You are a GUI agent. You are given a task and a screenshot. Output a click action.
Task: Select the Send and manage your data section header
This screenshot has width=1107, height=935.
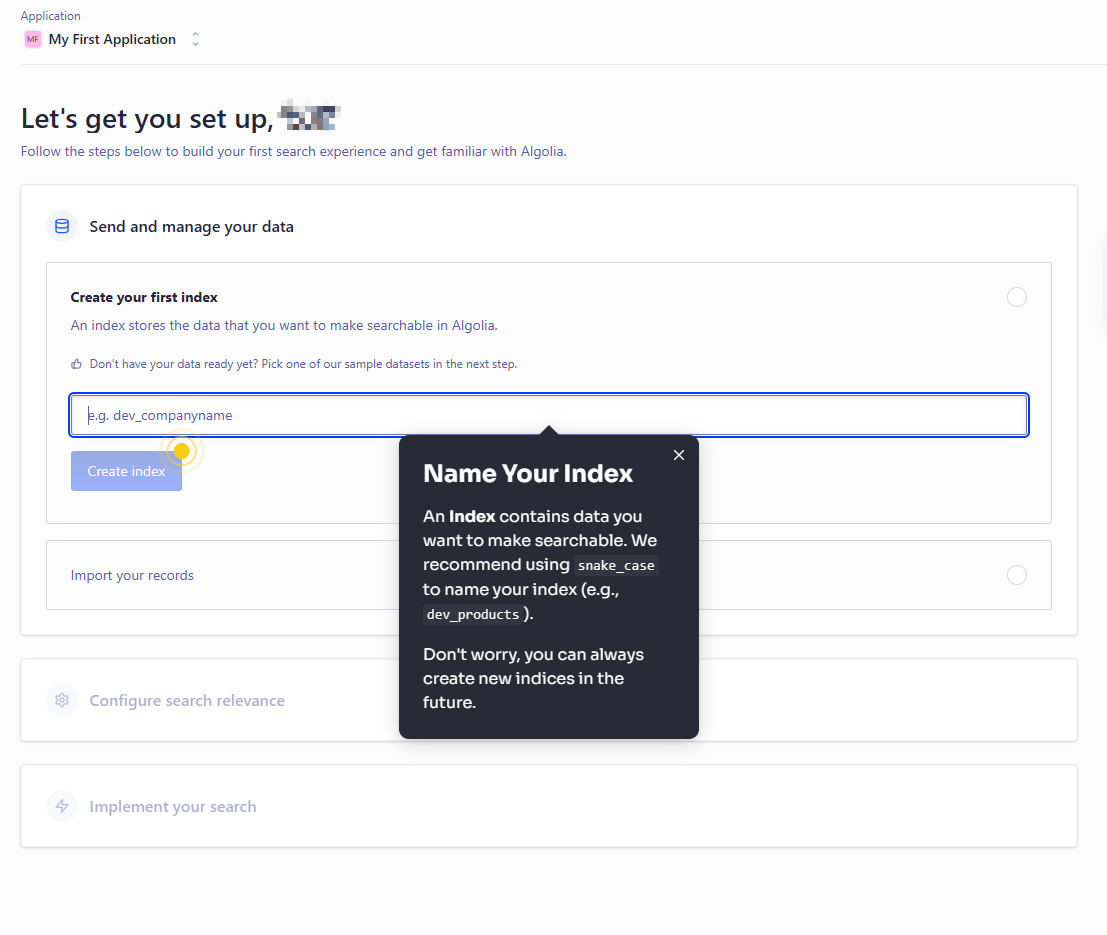(x=191, y=226)
